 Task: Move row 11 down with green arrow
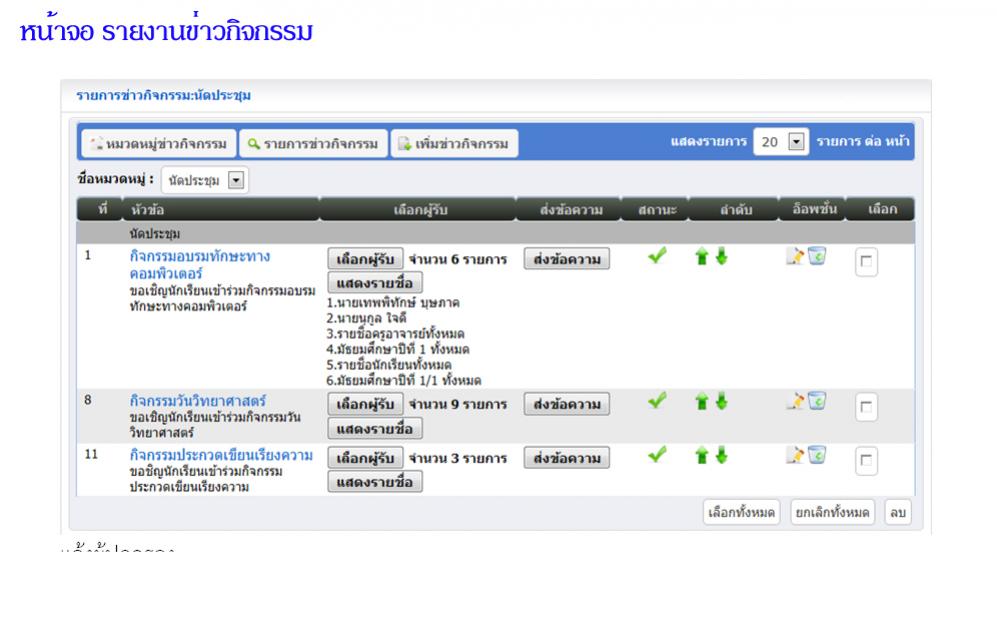(721, 456)
